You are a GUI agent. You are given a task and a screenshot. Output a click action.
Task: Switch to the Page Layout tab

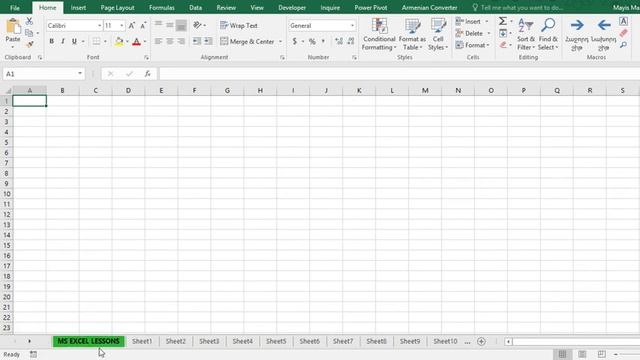(118, 8)
